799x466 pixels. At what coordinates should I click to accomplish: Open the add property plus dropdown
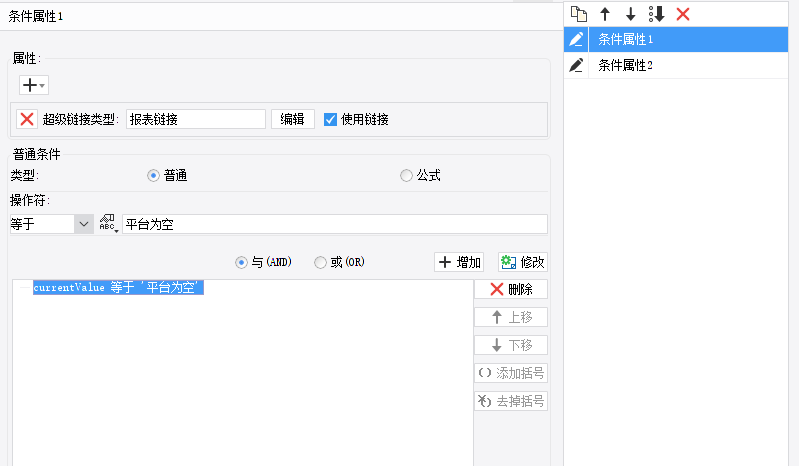point(34,85)
